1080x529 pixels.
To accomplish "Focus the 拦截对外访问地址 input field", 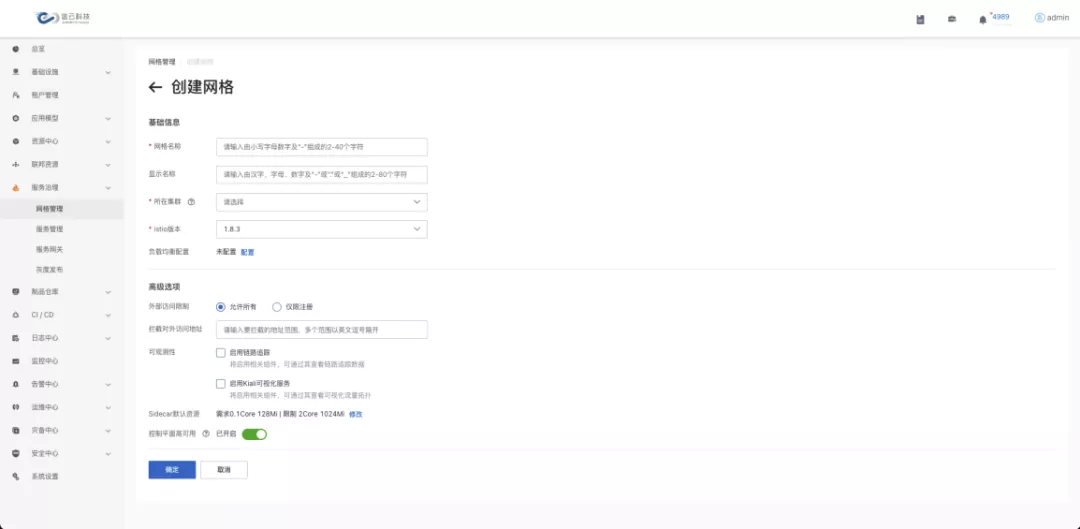I will [322, 330].
